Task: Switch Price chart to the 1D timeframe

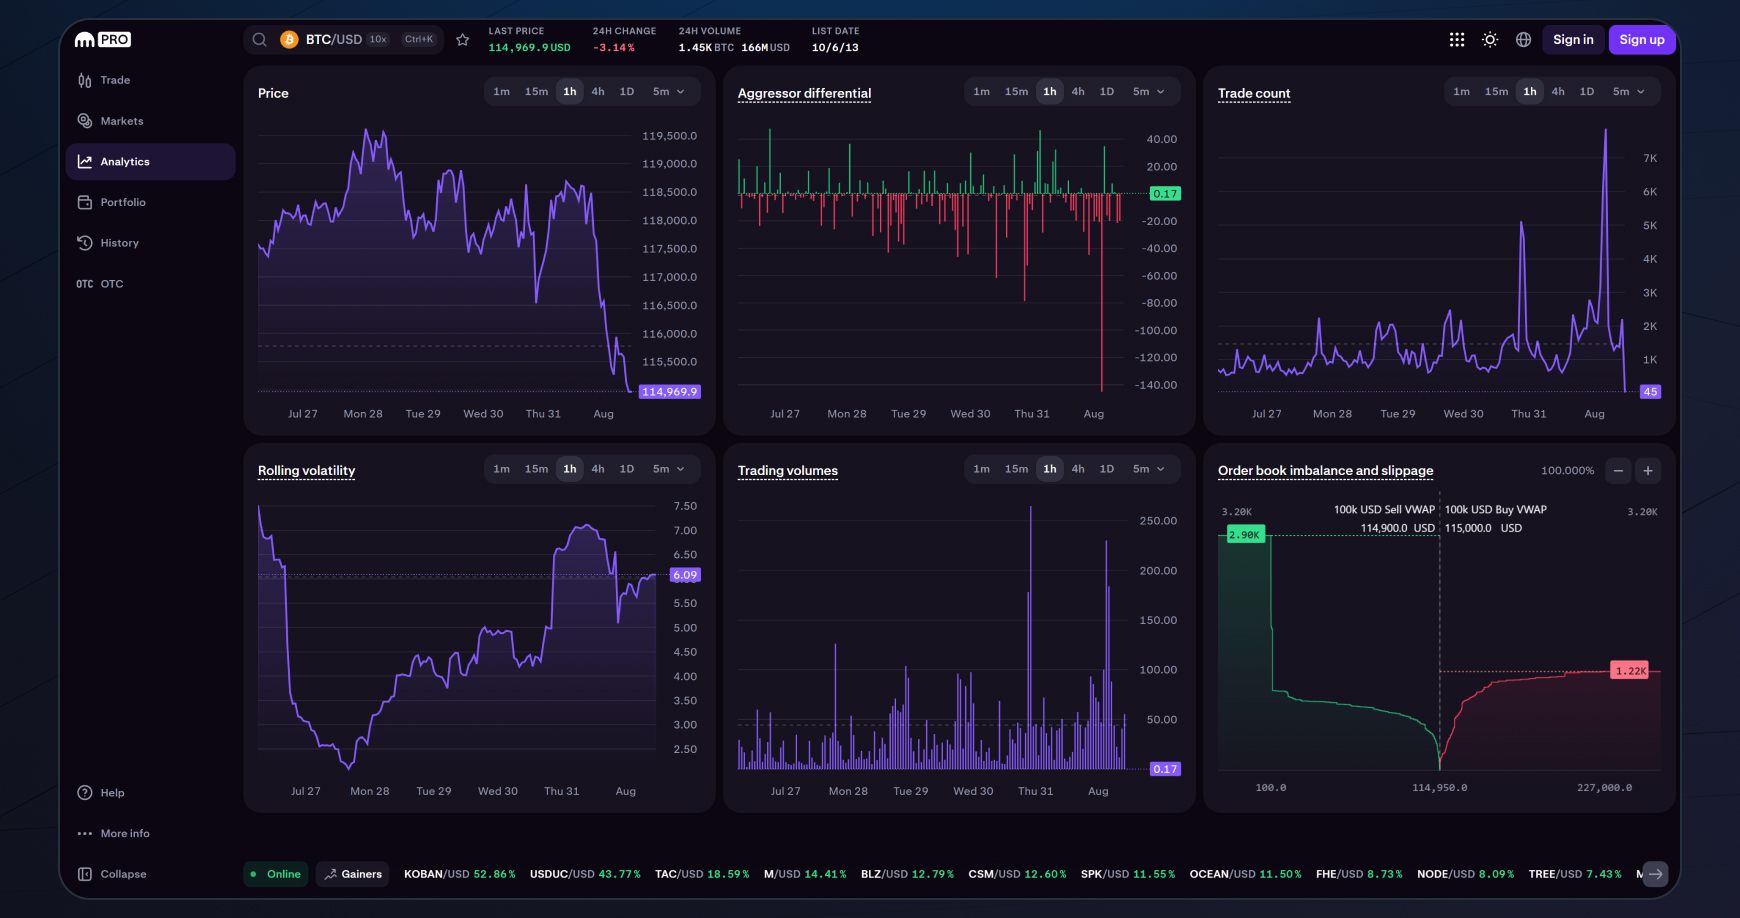Action: 627,91
